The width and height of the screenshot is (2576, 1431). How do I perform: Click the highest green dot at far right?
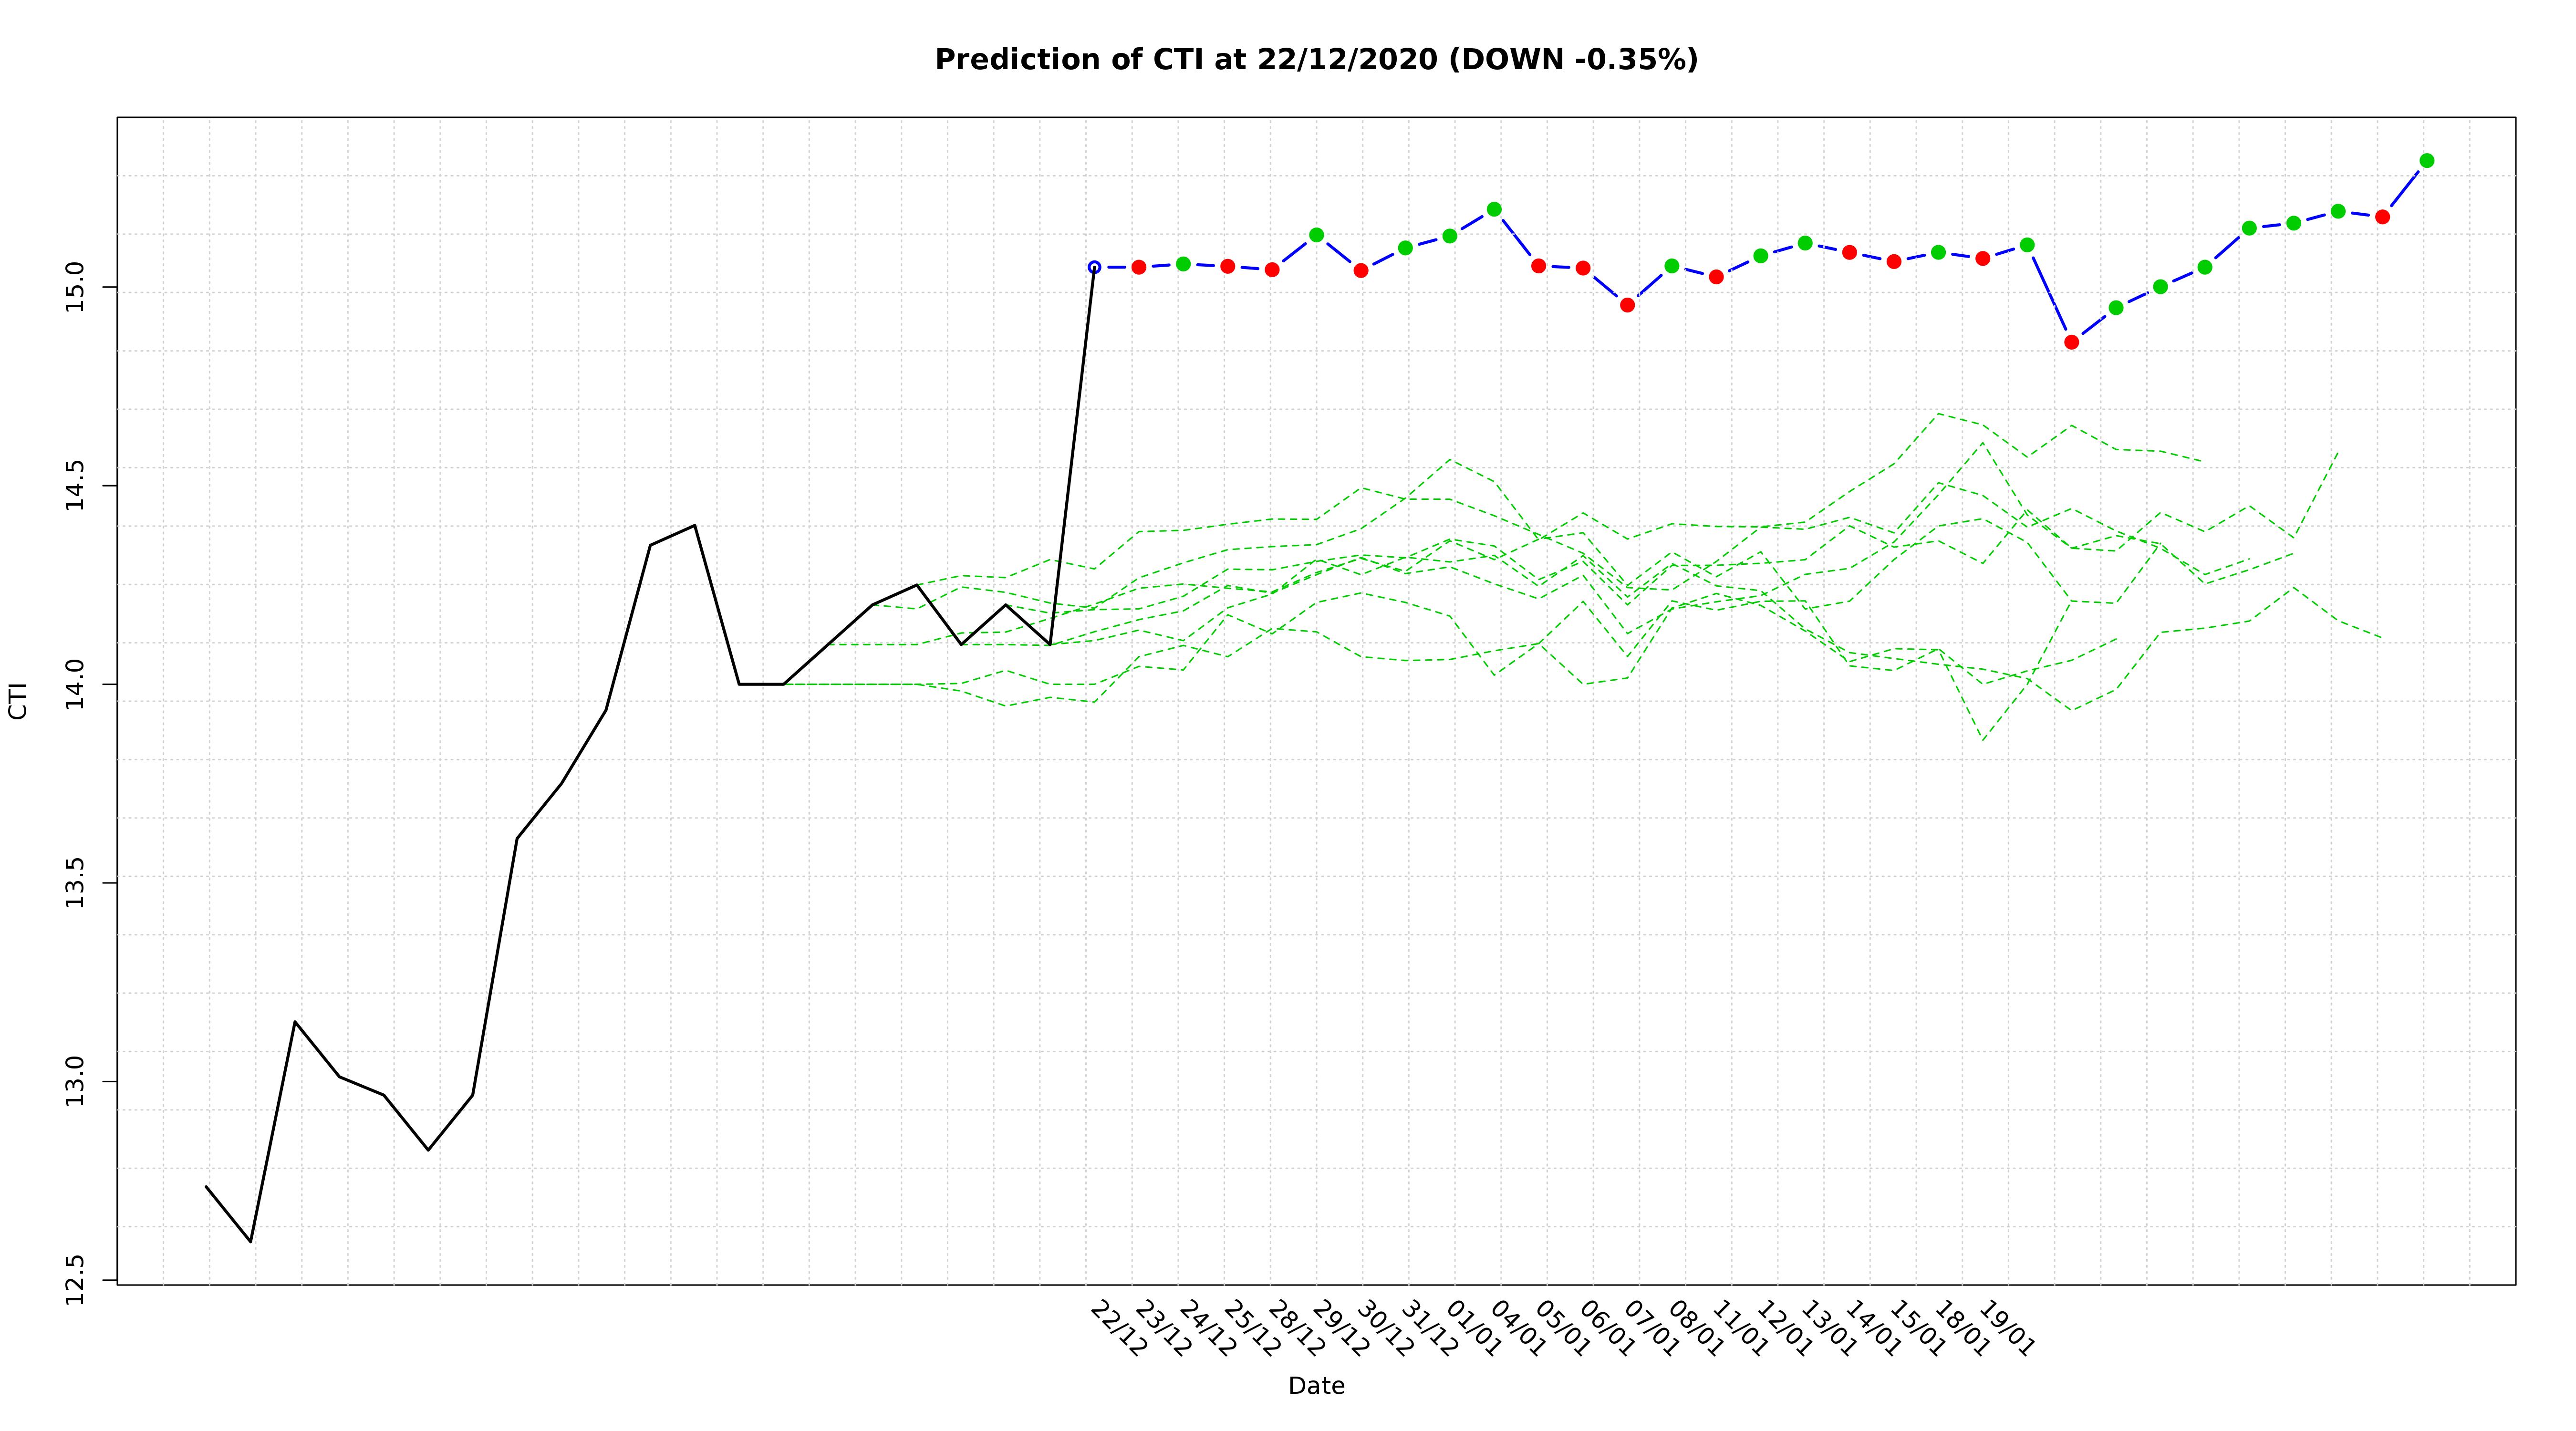coord(2427,161)
